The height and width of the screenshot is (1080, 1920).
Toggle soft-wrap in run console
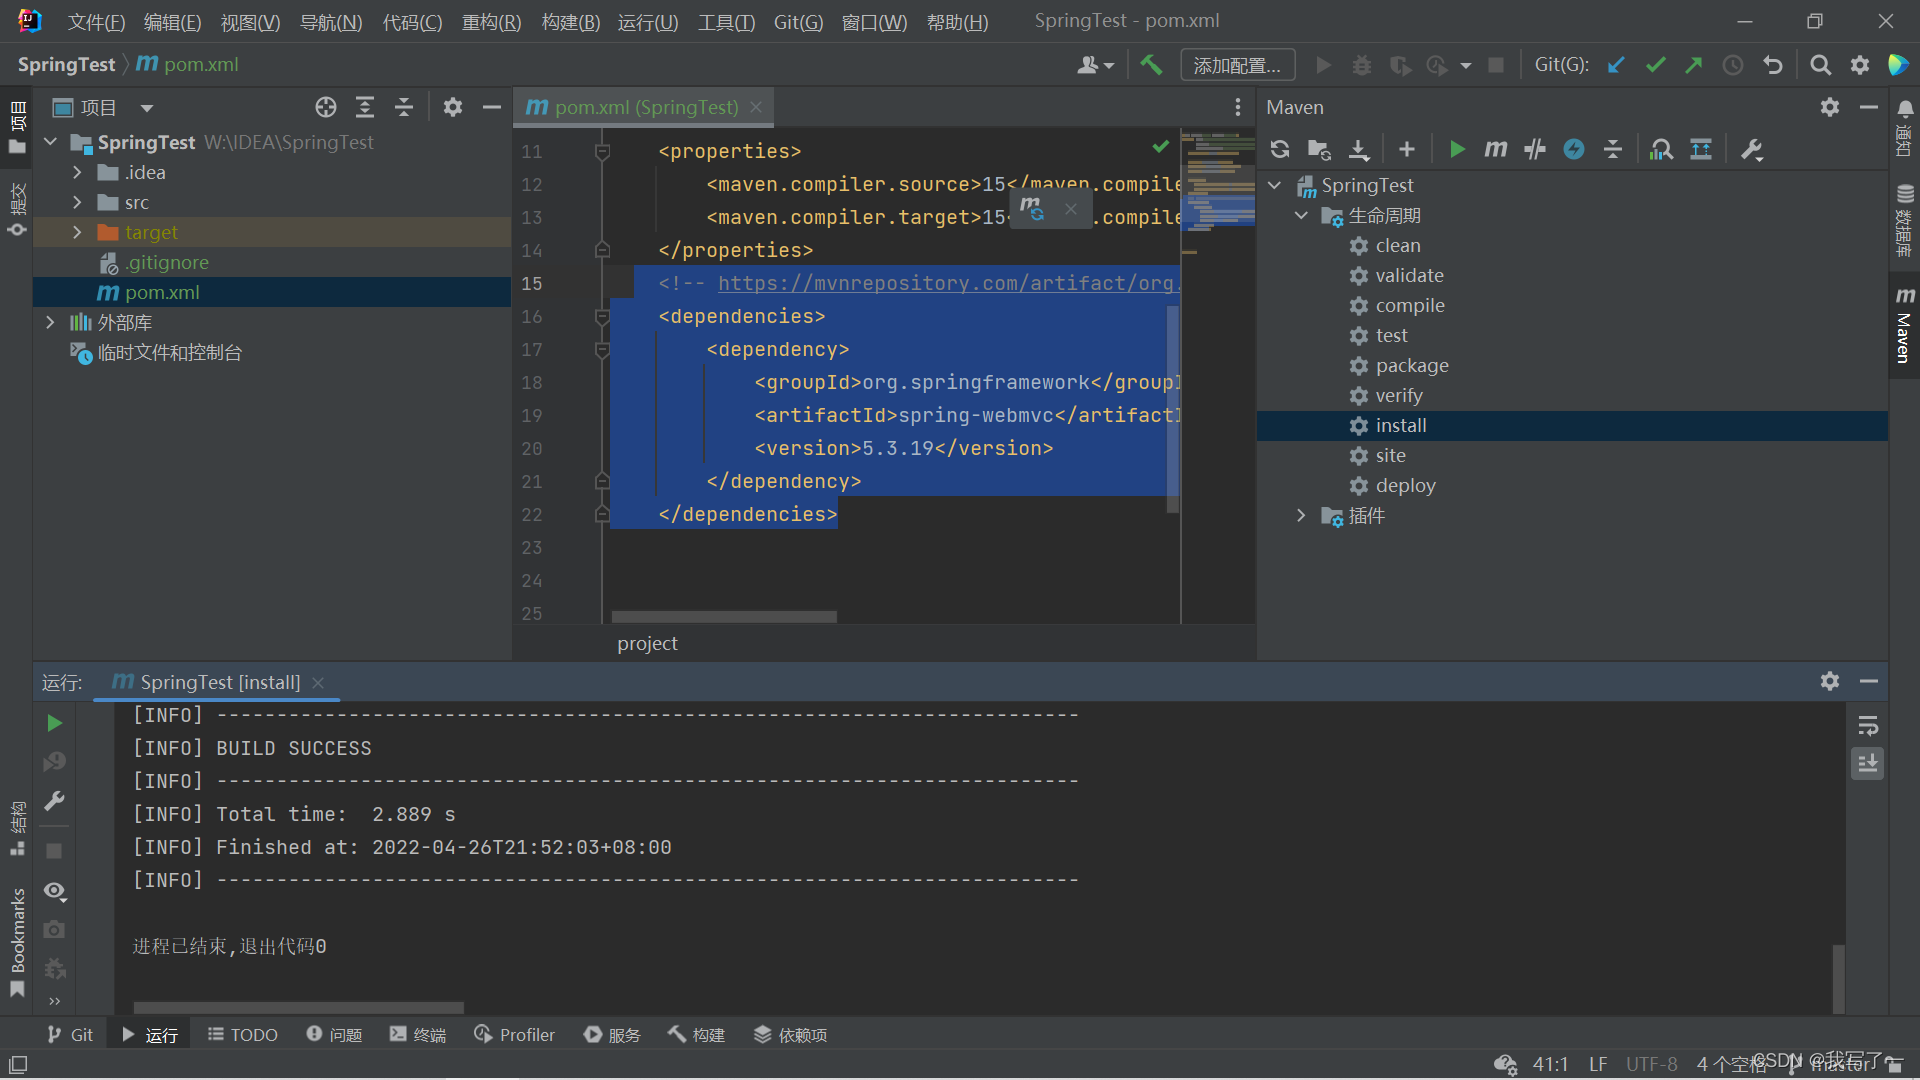click(x=1867, y=726)
